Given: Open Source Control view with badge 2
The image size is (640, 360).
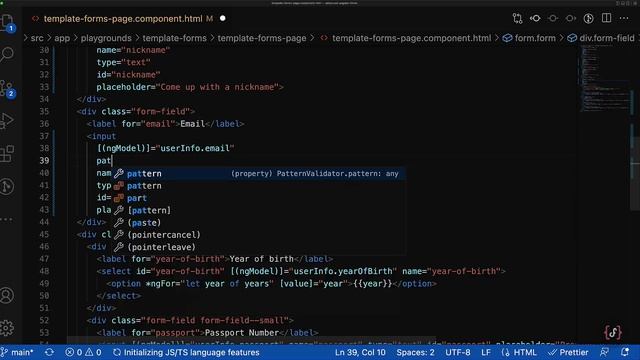Looking at the screenshot, I should [7, 88].
